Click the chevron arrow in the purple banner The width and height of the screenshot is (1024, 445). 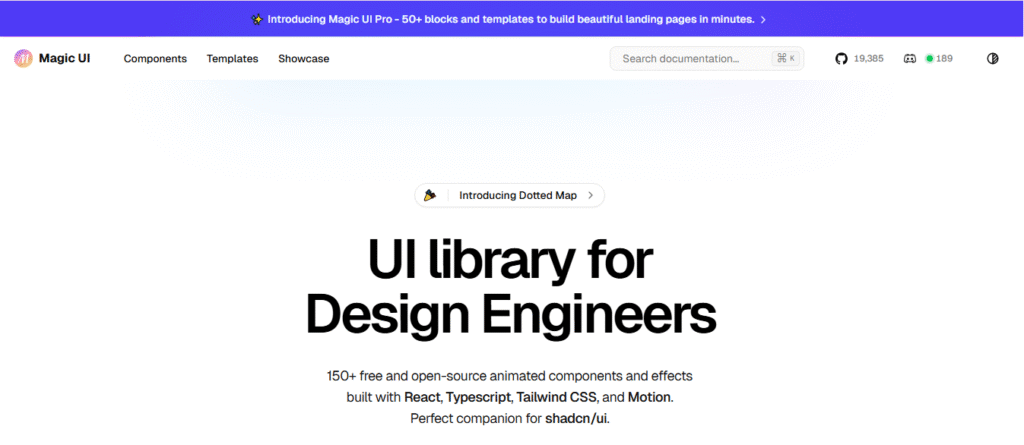763,20
